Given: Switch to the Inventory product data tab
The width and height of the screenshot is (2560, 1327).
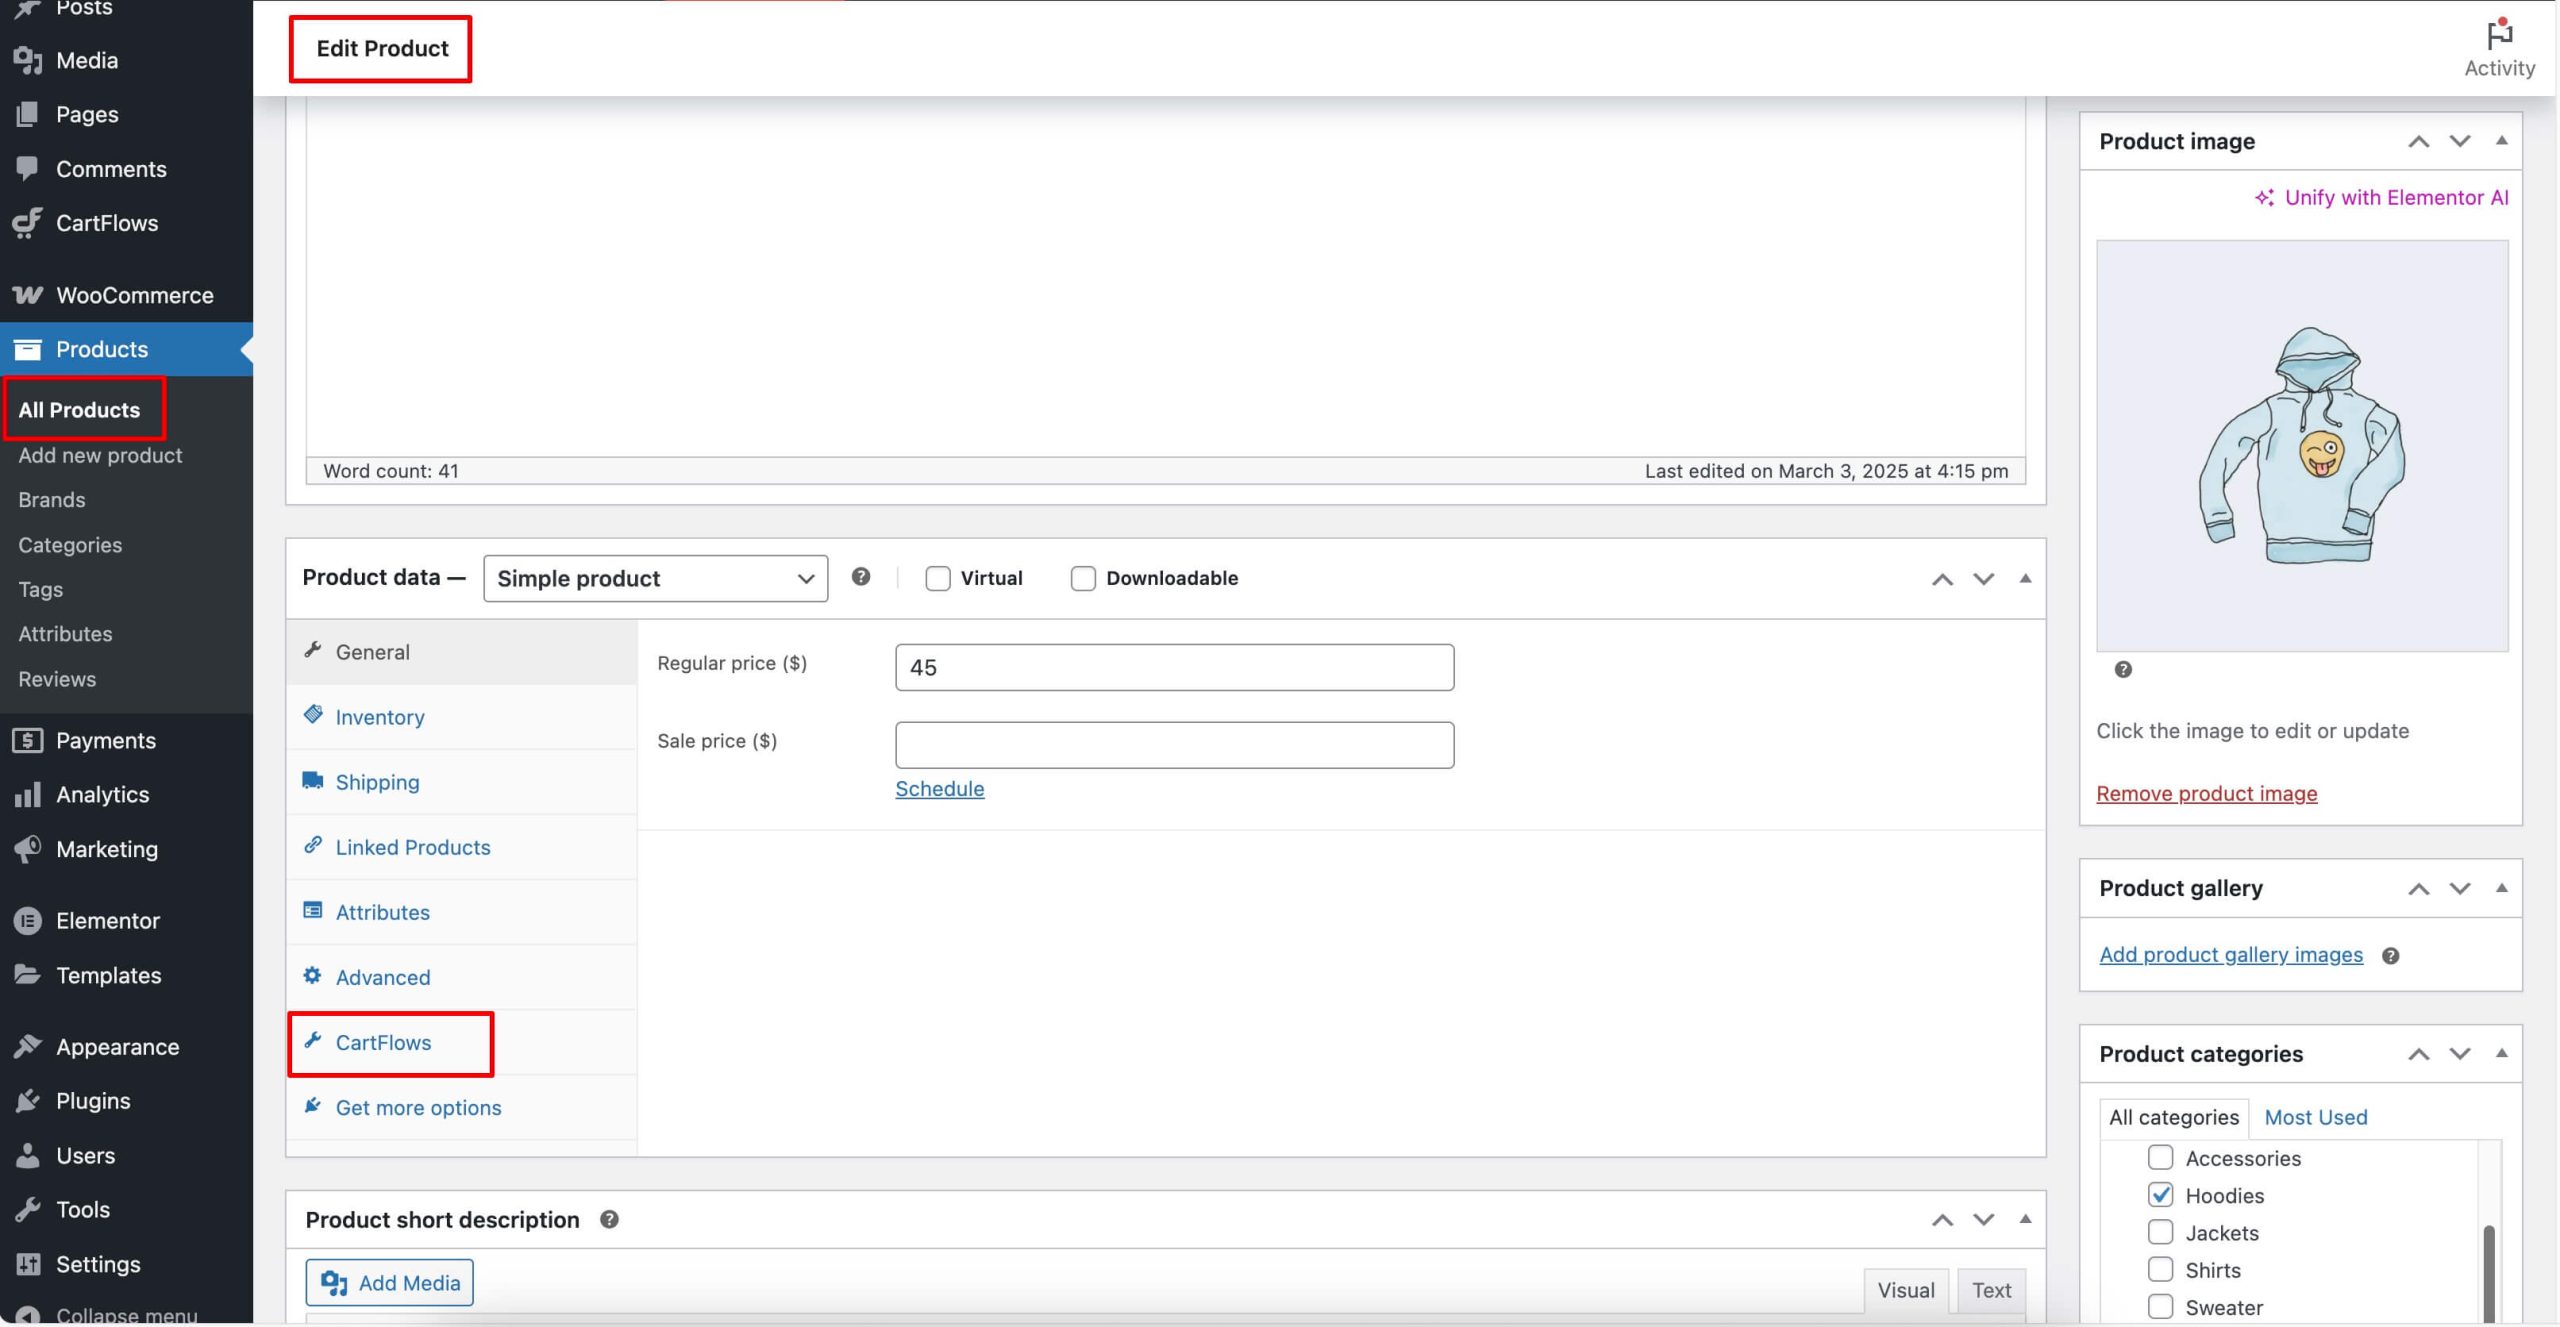Looking at the screenshot, I should coord(380,717).
